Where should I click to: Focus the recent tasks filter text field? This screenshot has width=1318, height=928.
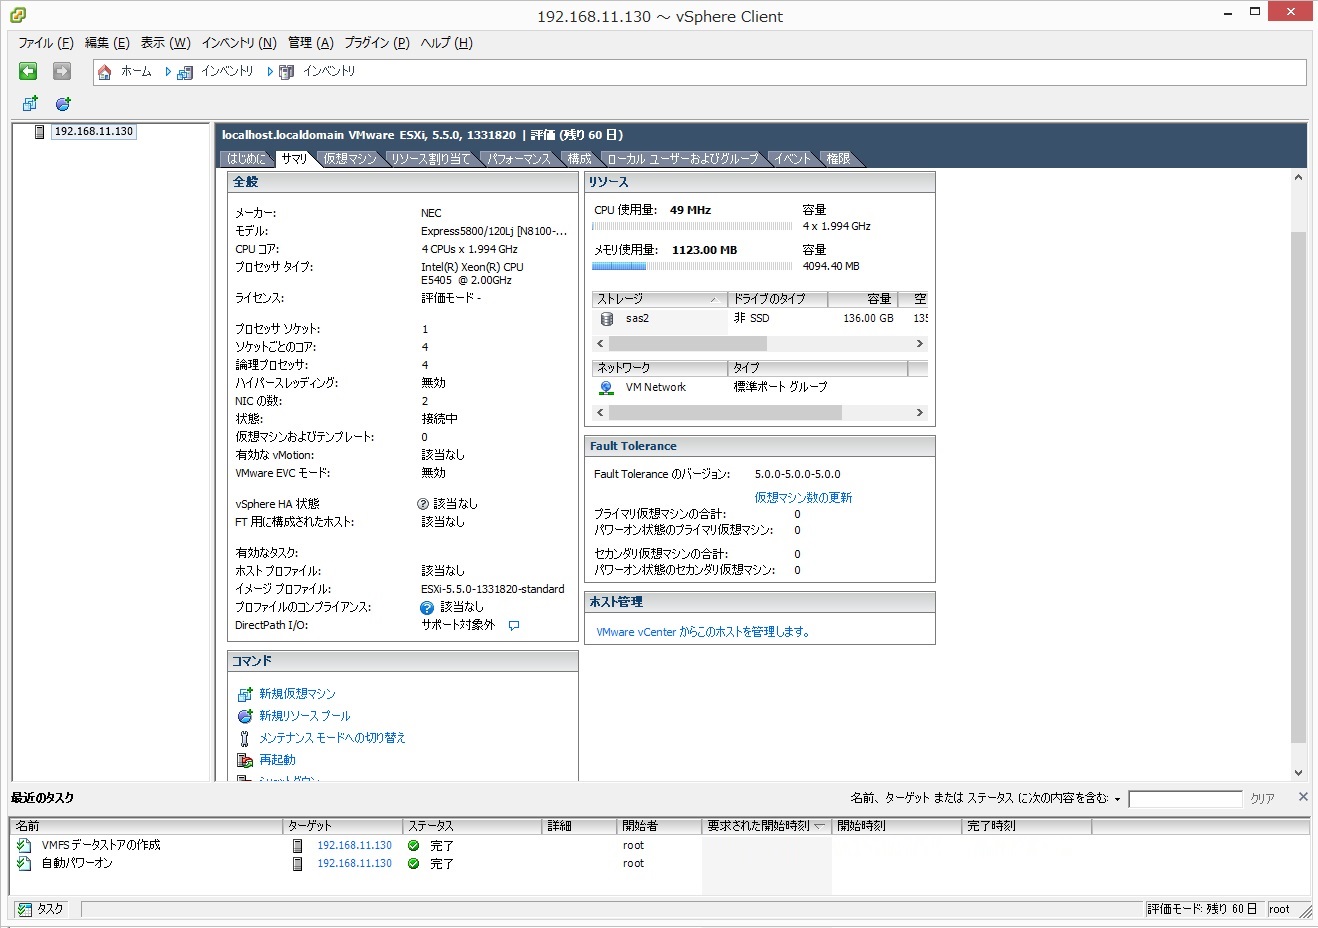point(1185,799)
